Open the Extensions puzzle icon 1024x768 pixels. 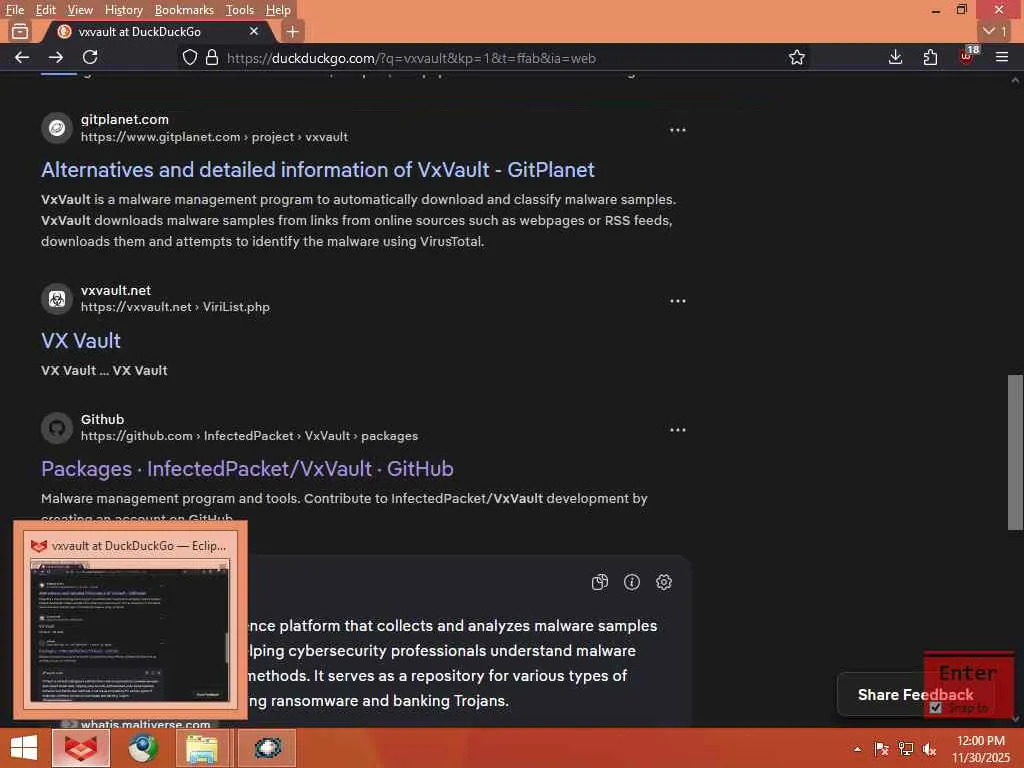[930, 57]
